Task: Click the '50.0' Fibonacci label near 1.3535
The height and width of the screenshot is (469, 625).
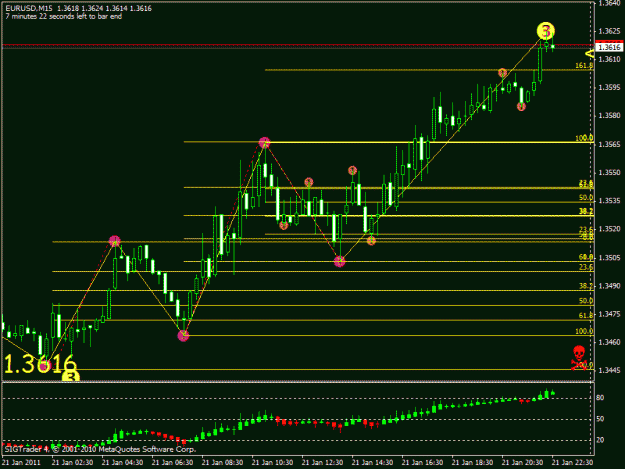Action: (586, 198)
